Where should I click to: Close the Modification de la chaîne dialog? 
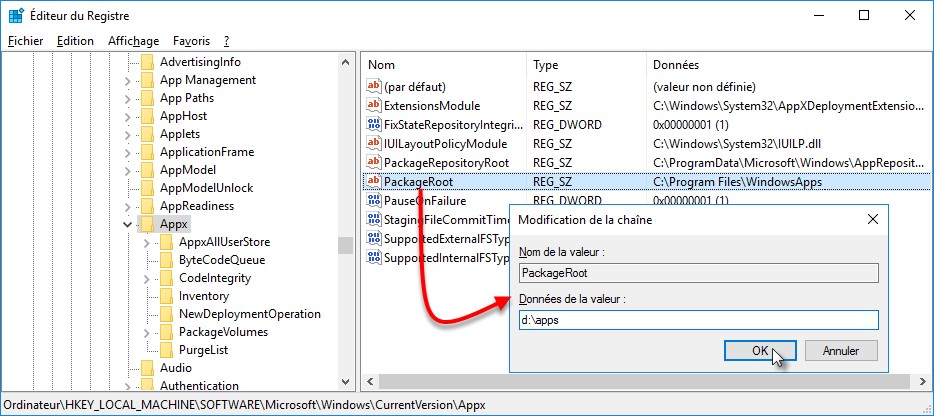pos(873,219)
